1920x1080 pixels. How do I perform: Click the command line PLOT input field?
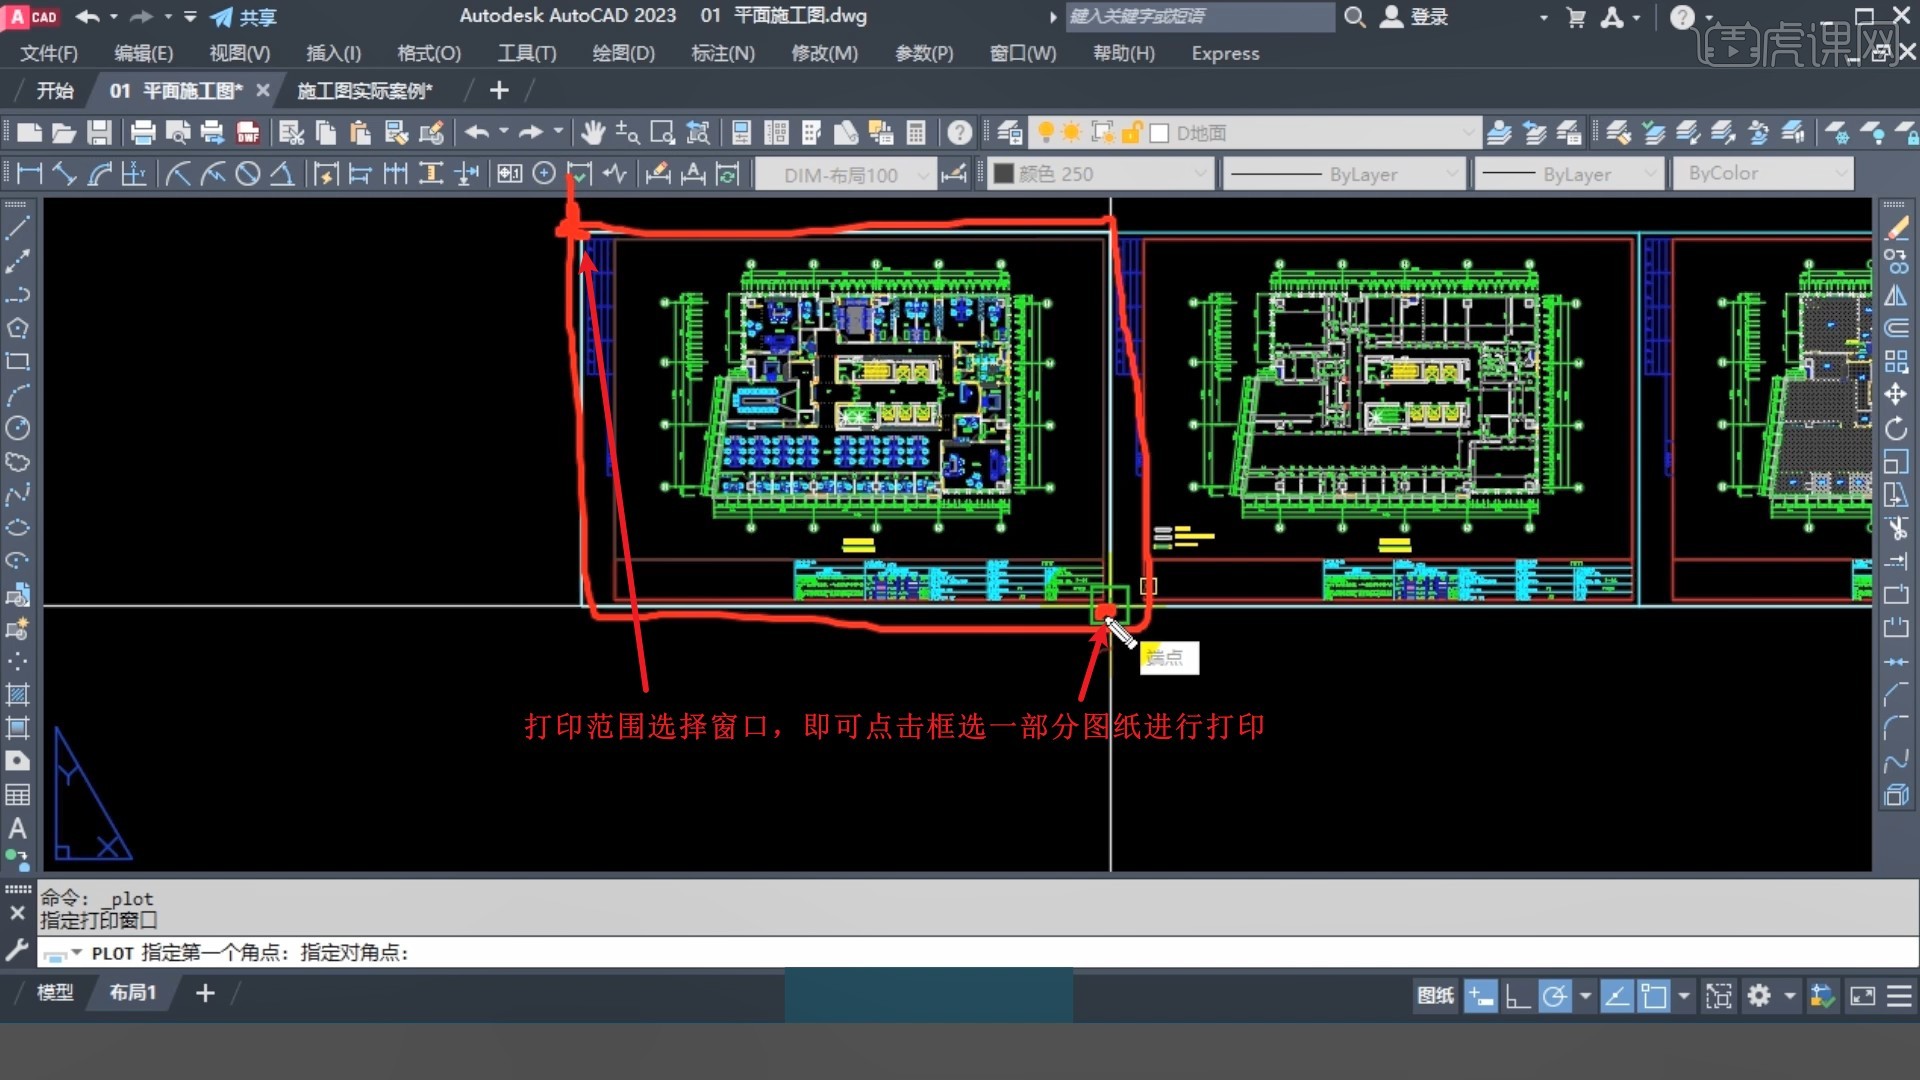(x=978, y=953)
